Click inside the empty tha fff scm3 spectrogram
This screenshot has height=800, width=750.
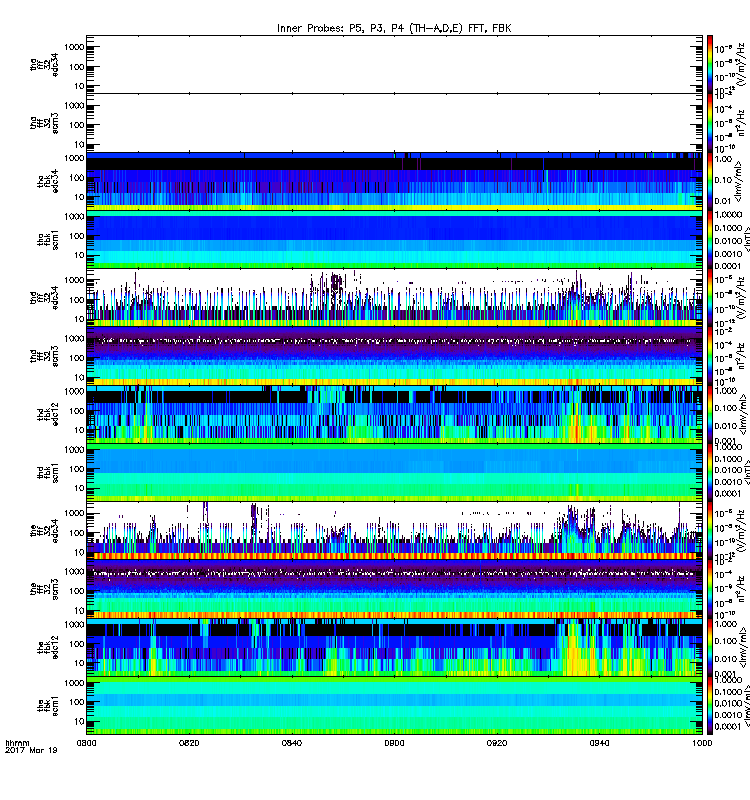394,123
